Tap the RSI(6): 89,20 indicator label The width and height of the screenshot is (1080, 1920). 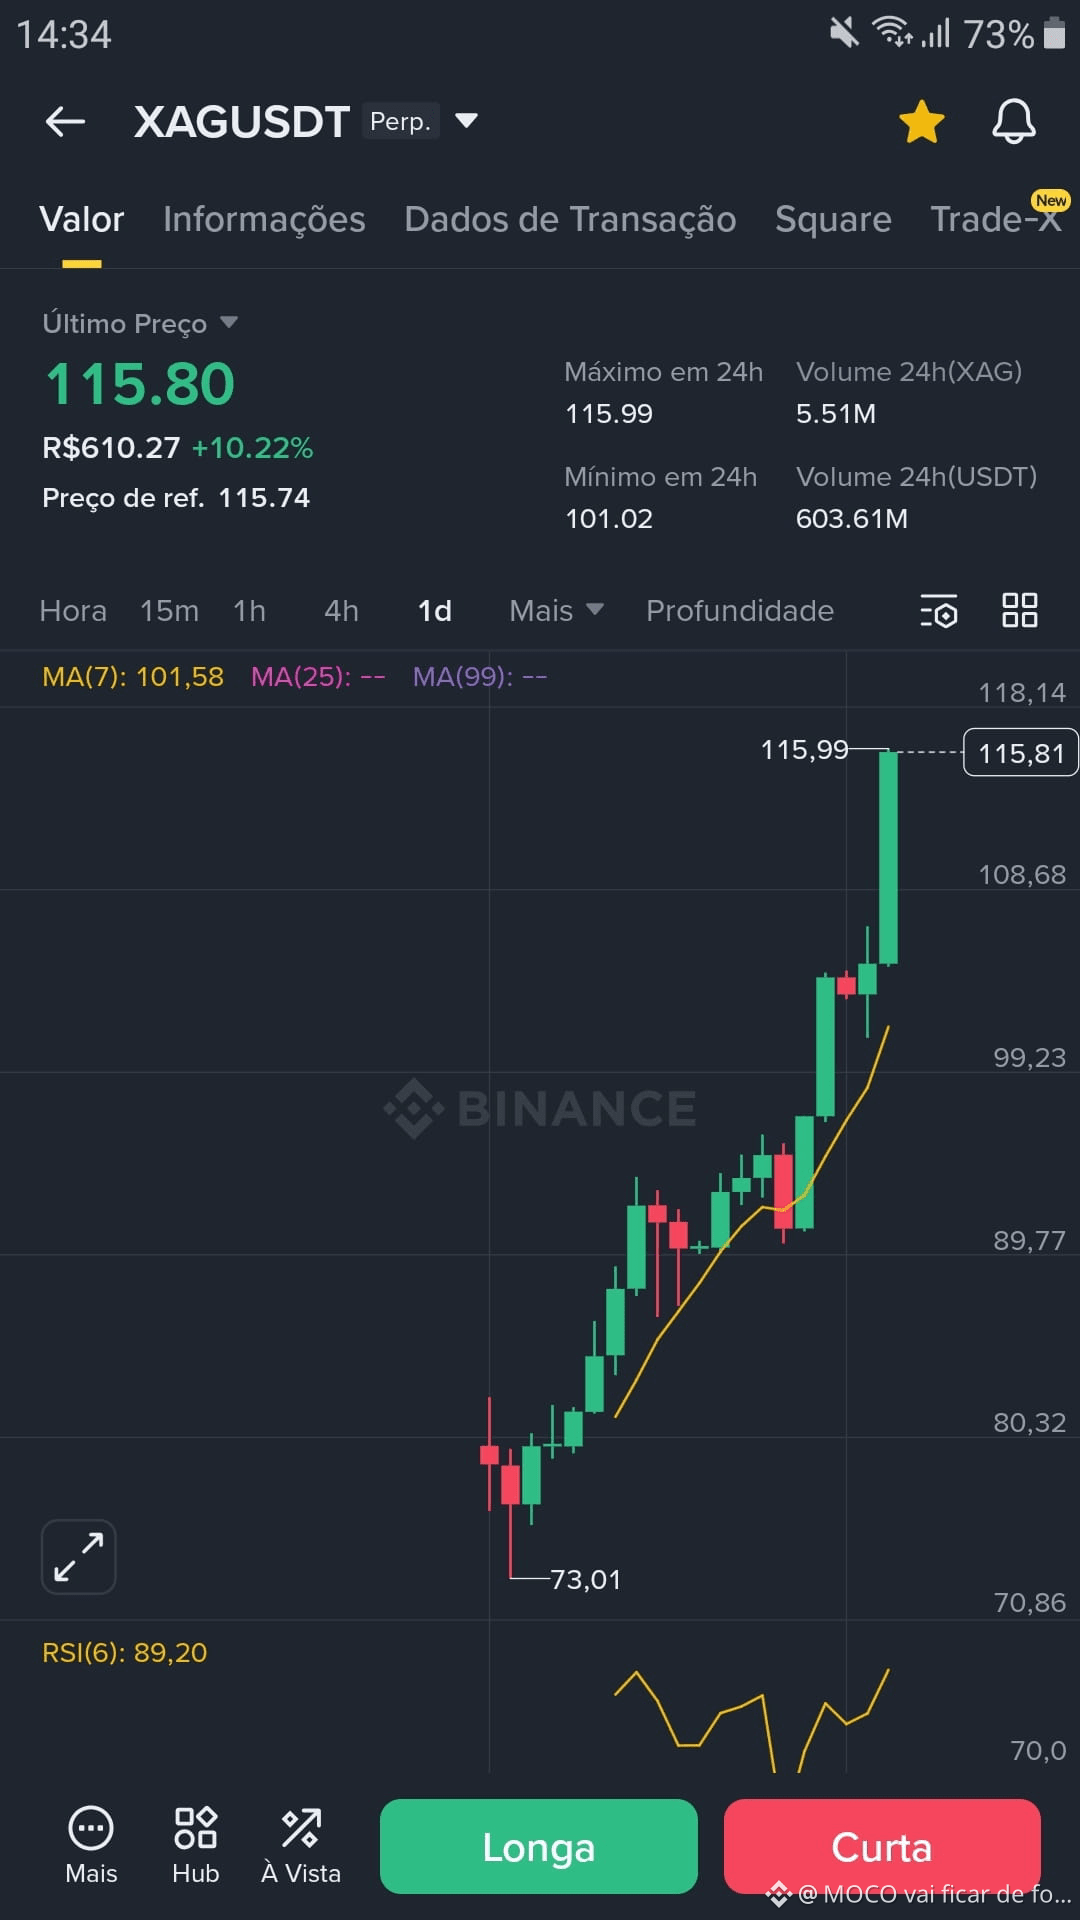pyautogui.click(x=124, y=1652)
